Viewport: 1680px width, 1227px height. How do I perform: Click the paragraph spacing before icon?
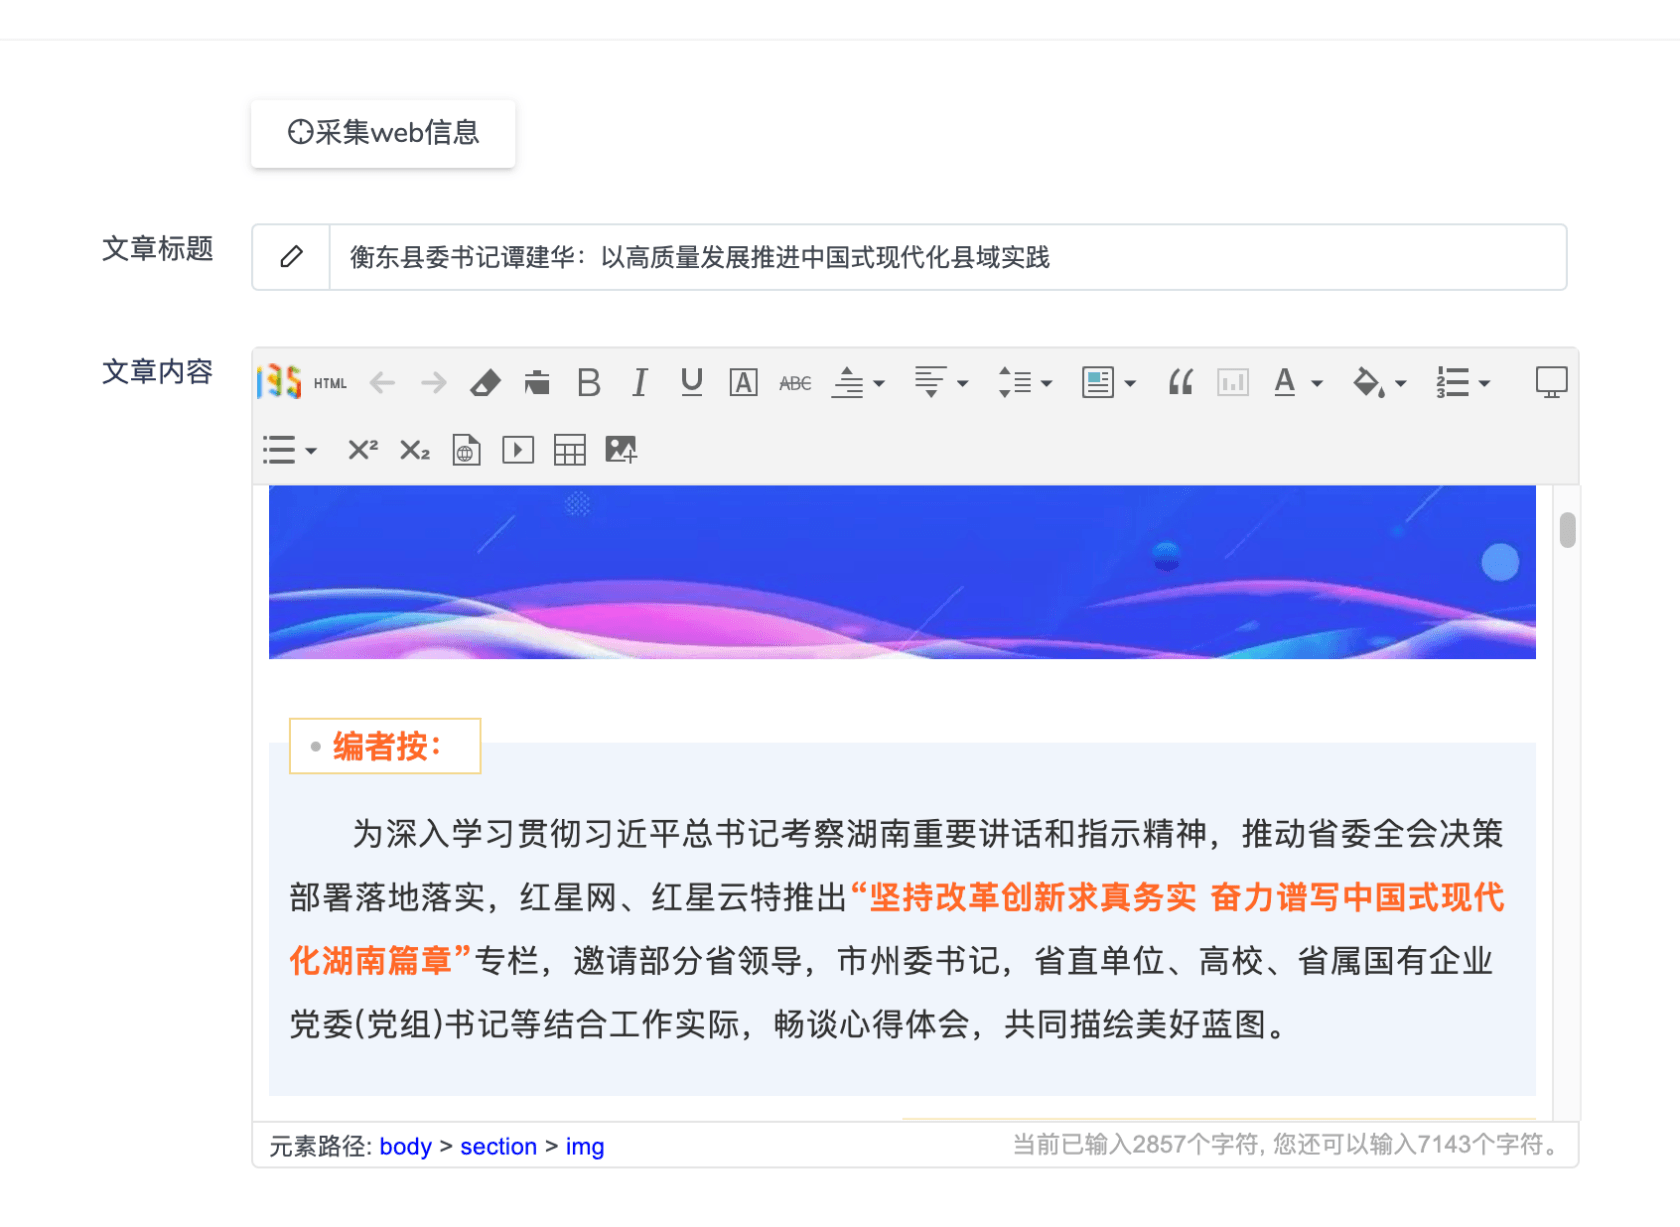848,383
